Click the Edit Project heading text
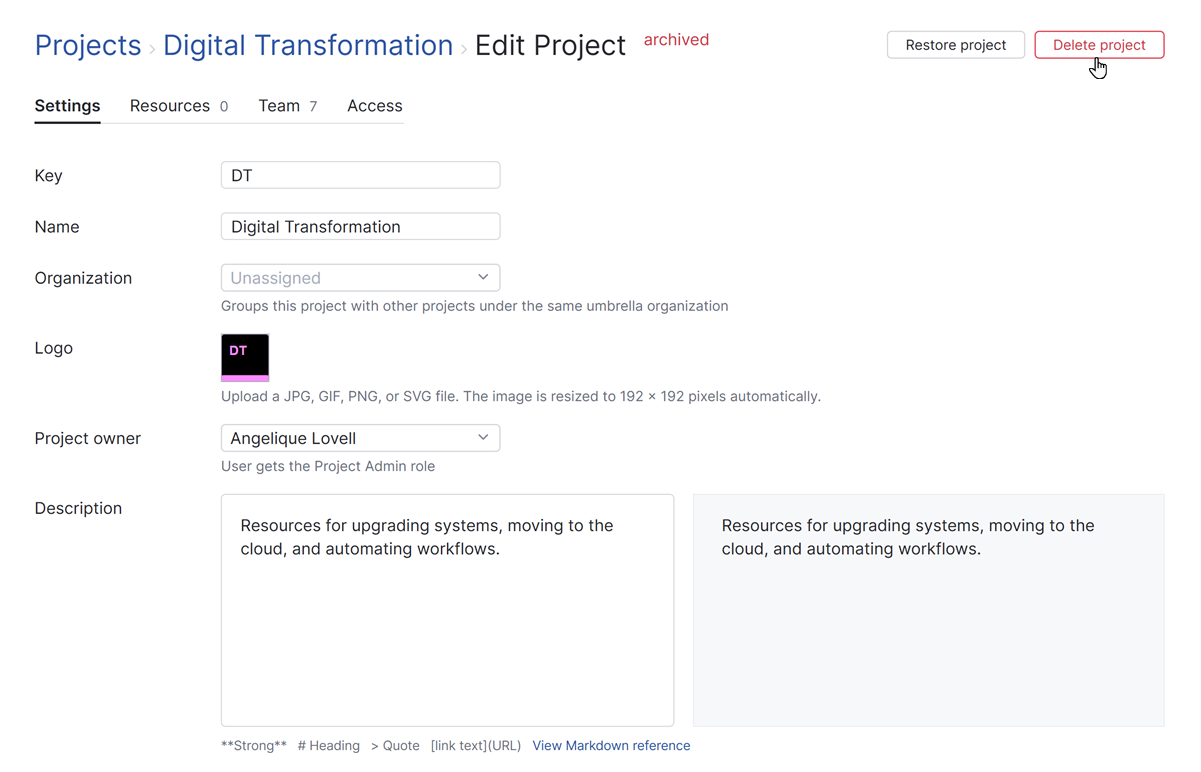1201x772 pixels. 550,45
